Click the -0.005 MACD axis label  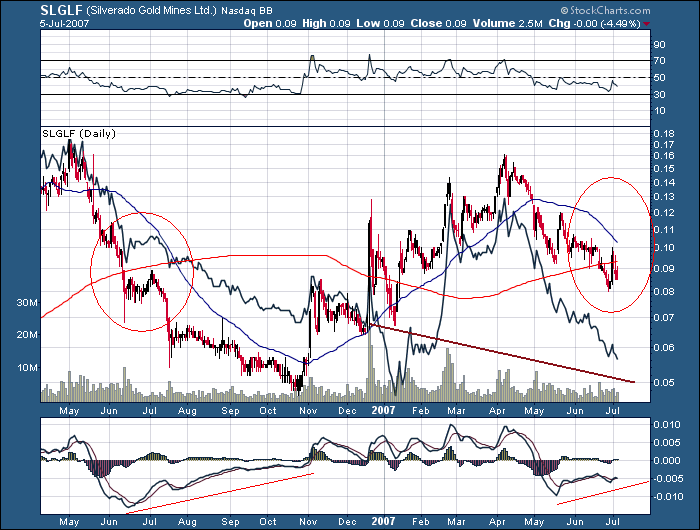tap(667, 479)
